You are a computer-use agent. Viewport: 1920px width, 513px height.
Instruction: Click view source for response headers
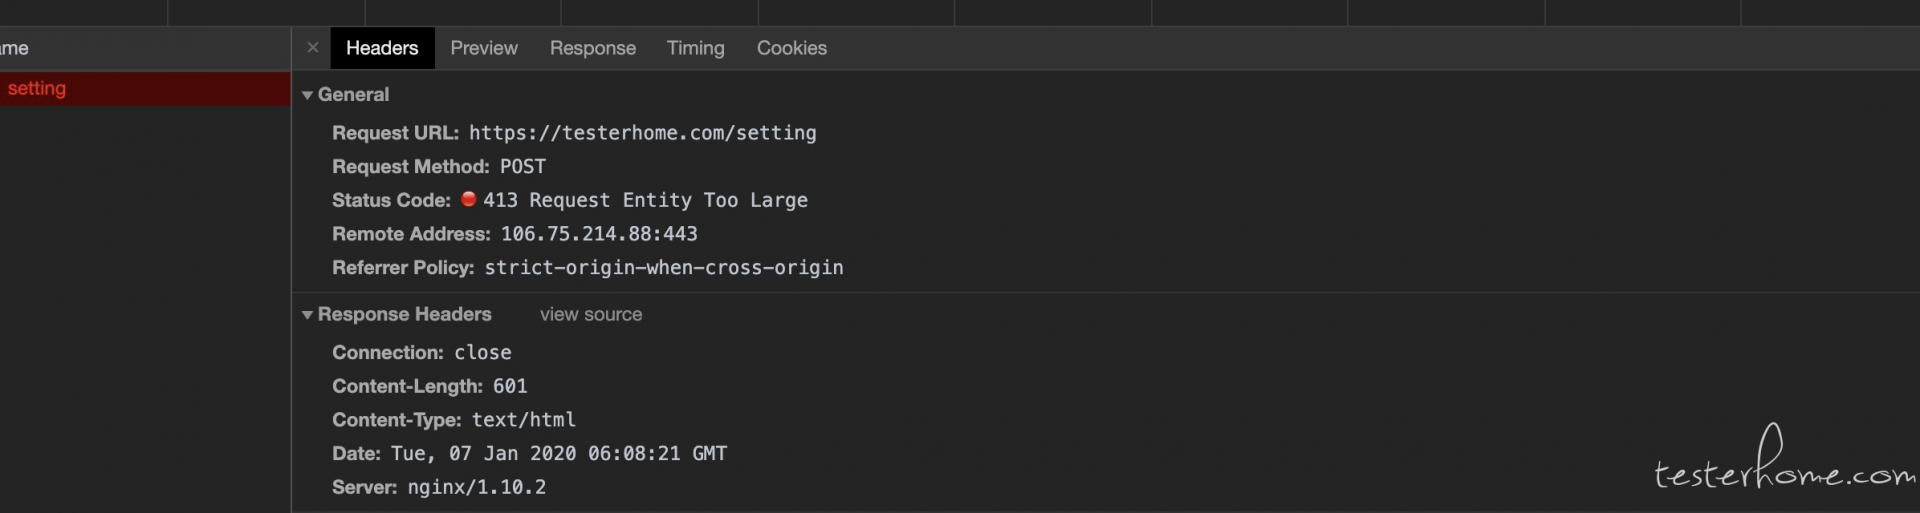(591, 314)
